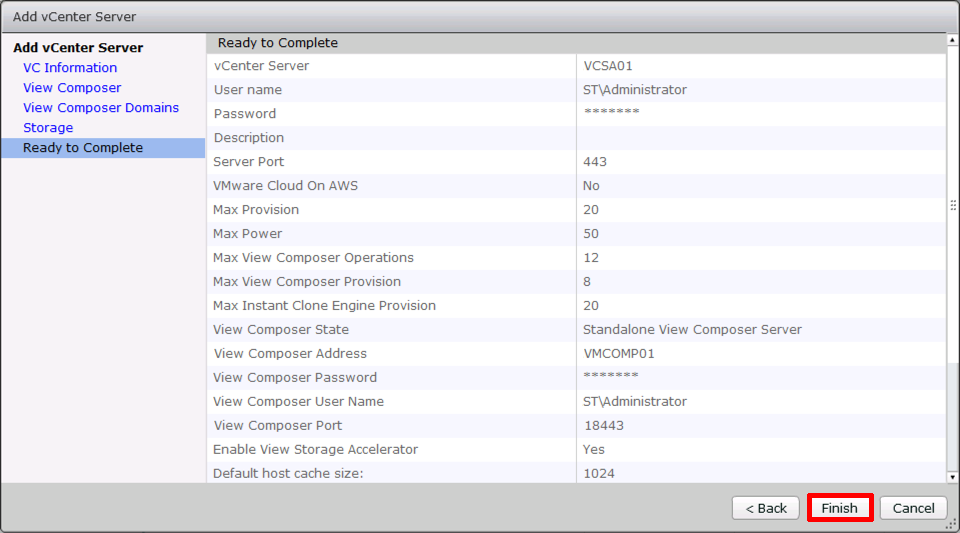Click the dialog resize grip in the corner
Image resolution: width=960 pixels, height=533 pixels.
(952, 525)
